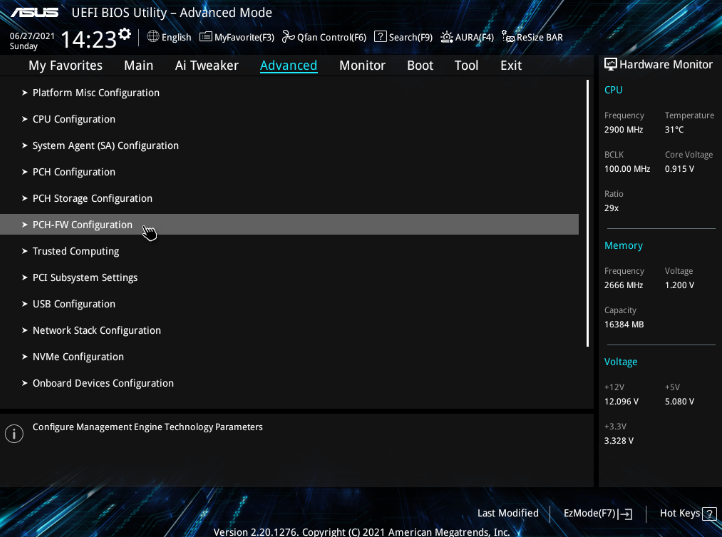Expand the Trusted Computing arrow

click(x=24, y=251)
